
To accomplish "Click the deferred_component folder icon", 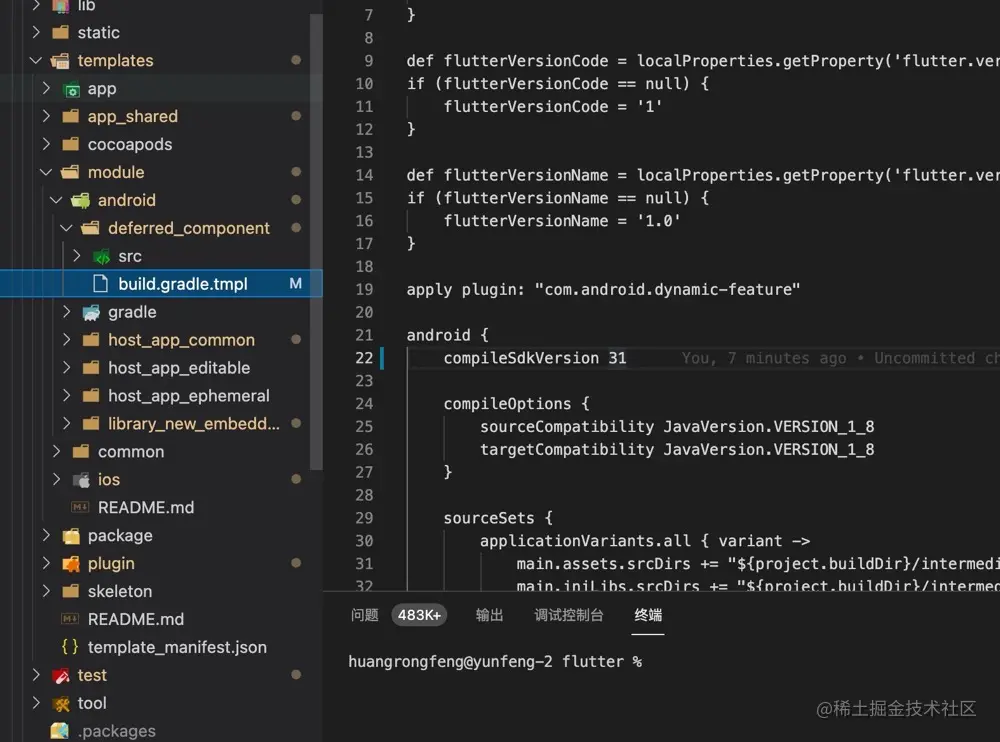I will [91, 228].
